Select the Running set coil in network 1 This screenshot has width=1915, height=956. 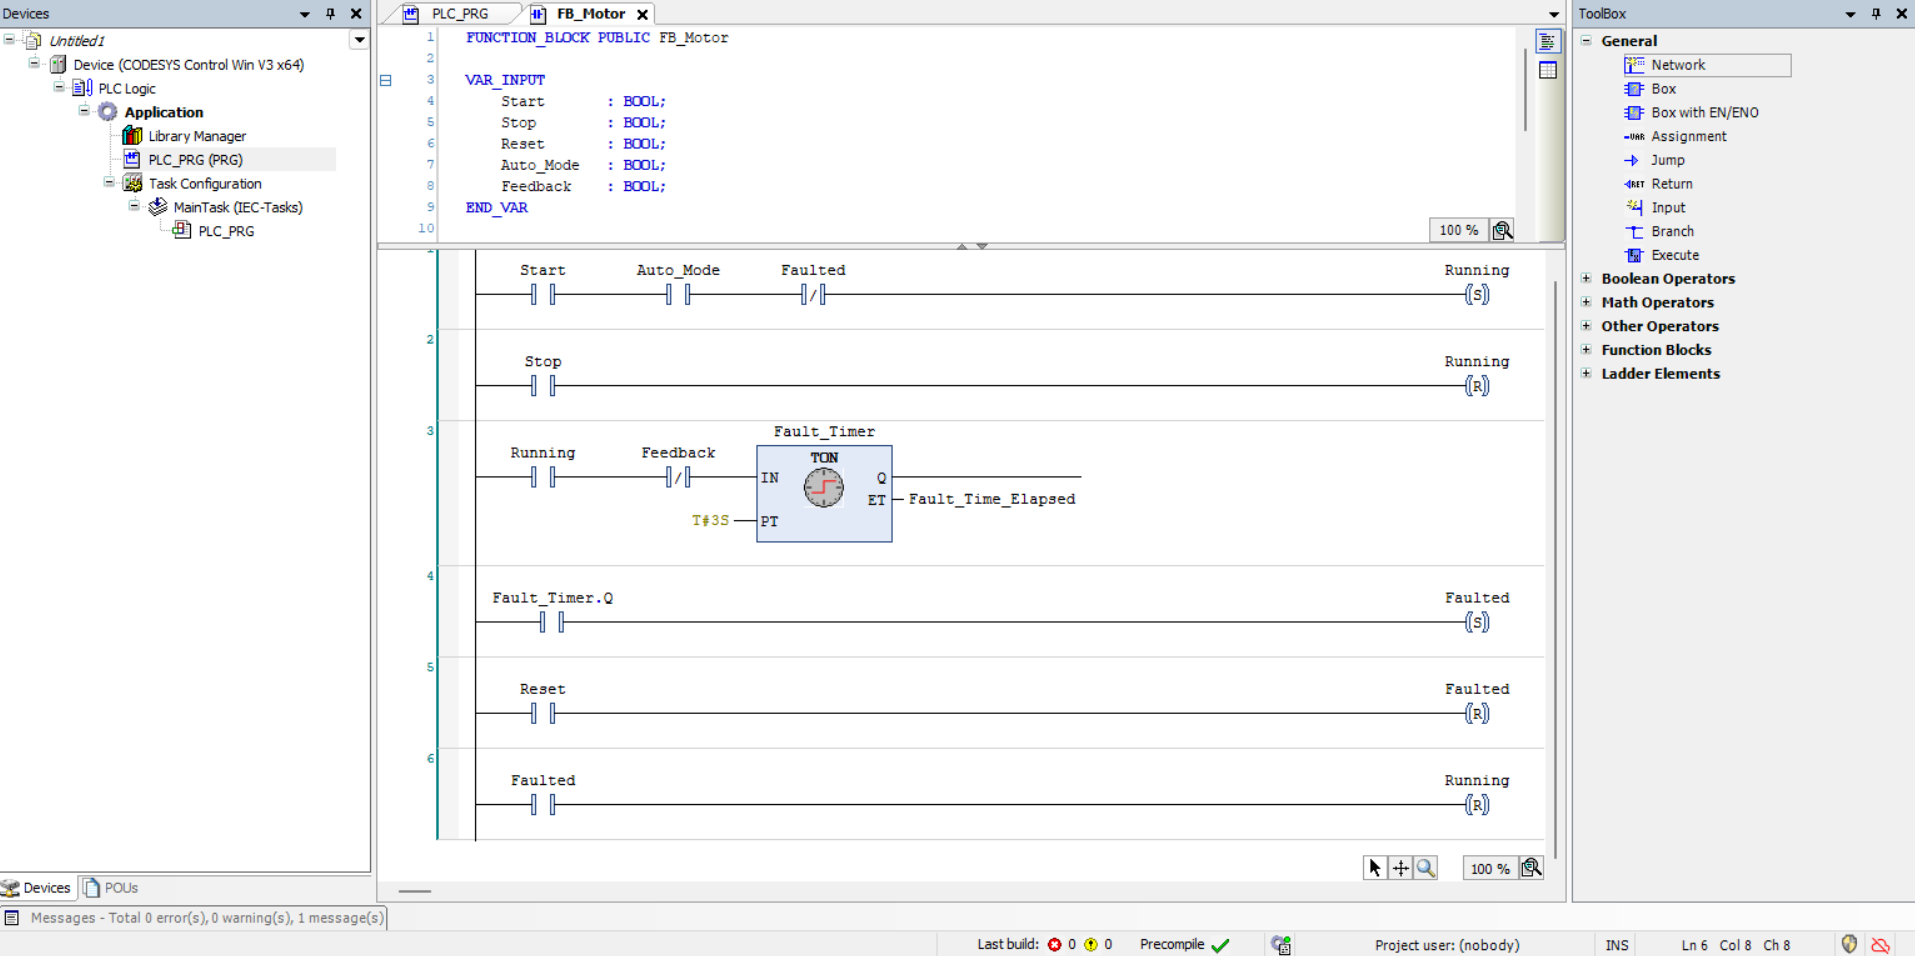(x=1477, y=294)
